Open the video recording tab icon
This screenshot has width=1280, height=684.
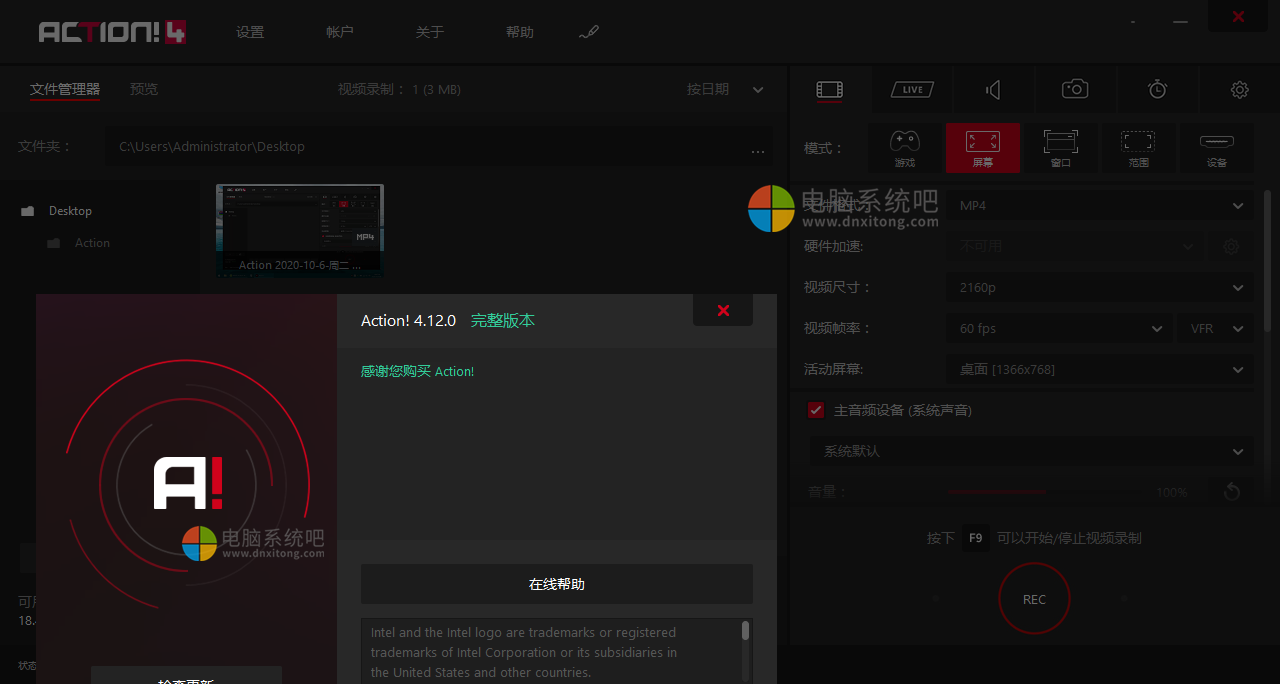click(x=829, y=90)
